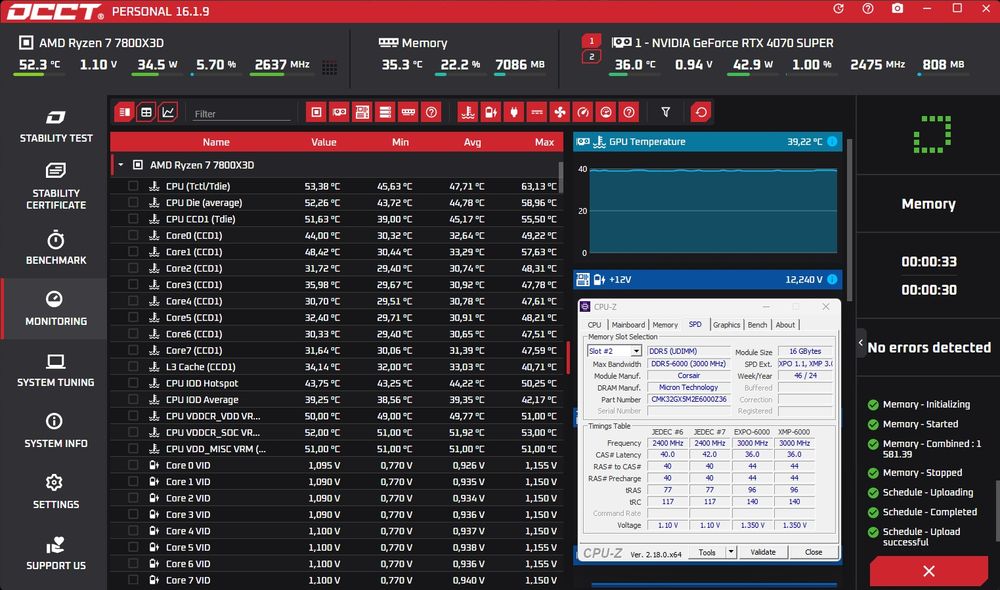Click the Filter text input field
The height and width of the screenshot is (590, 1000).
[242, 114]
